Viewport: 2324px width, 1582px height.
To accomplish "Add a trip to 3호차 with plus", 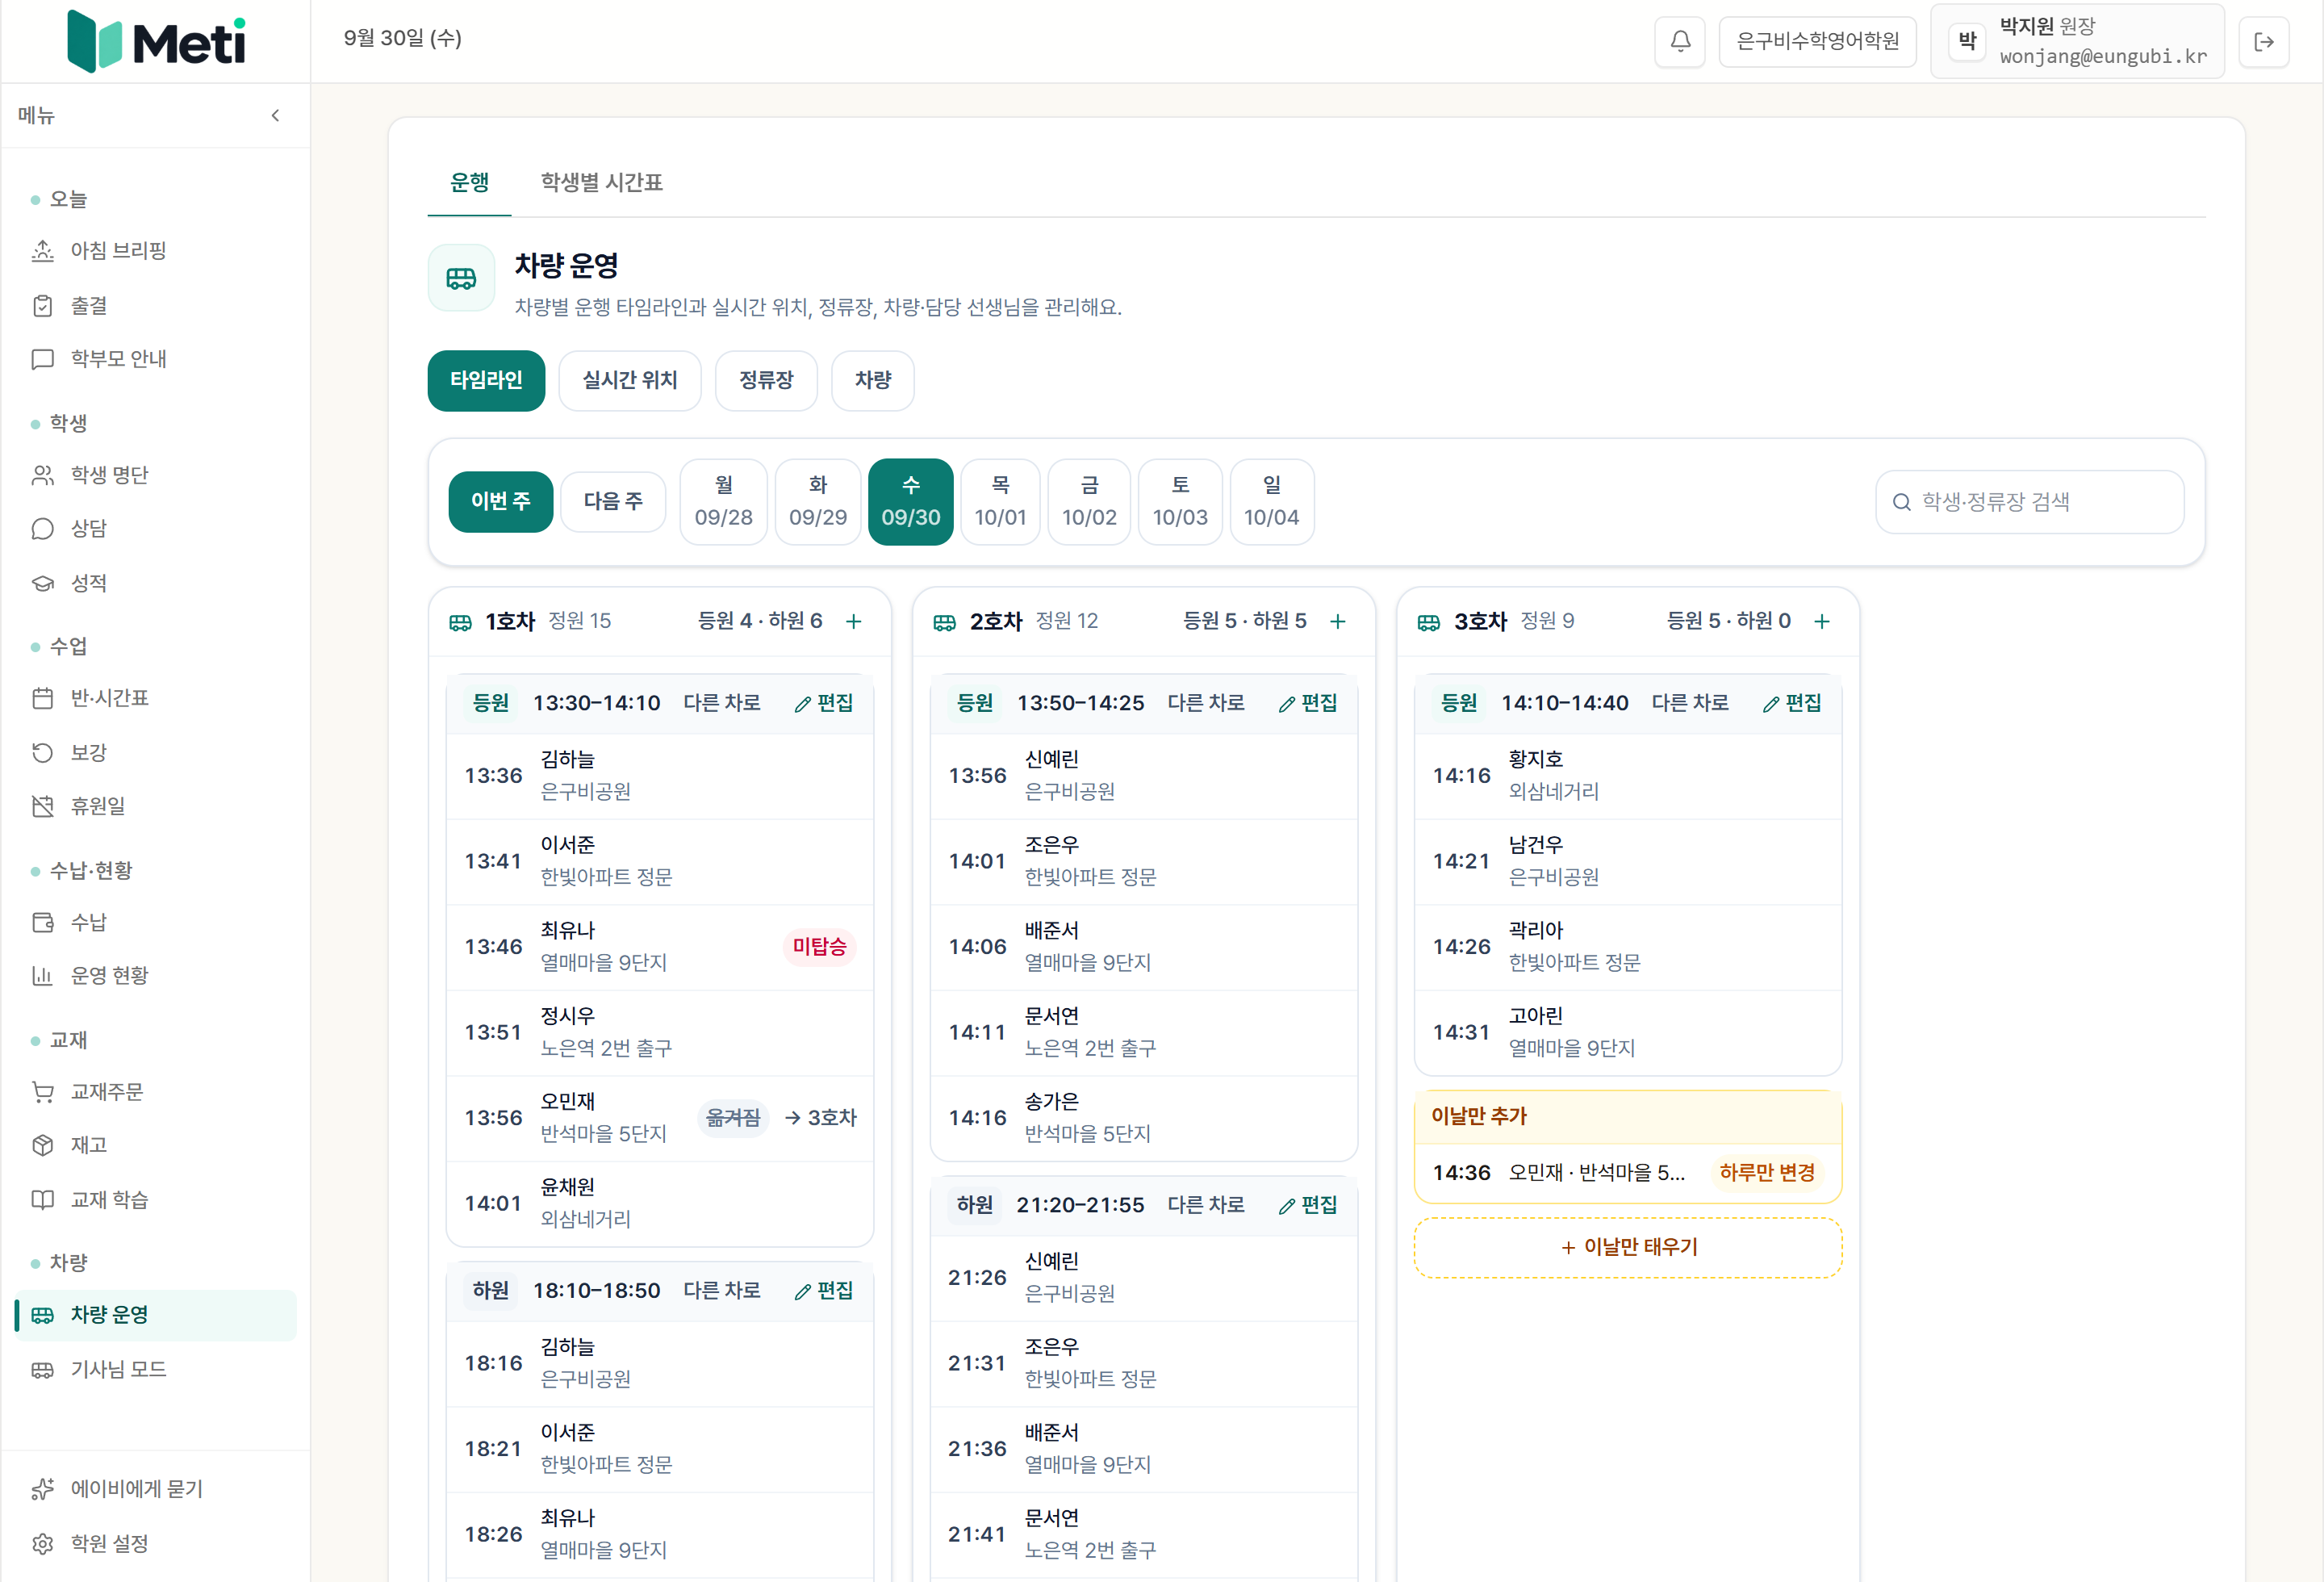I will [1821, 621].
